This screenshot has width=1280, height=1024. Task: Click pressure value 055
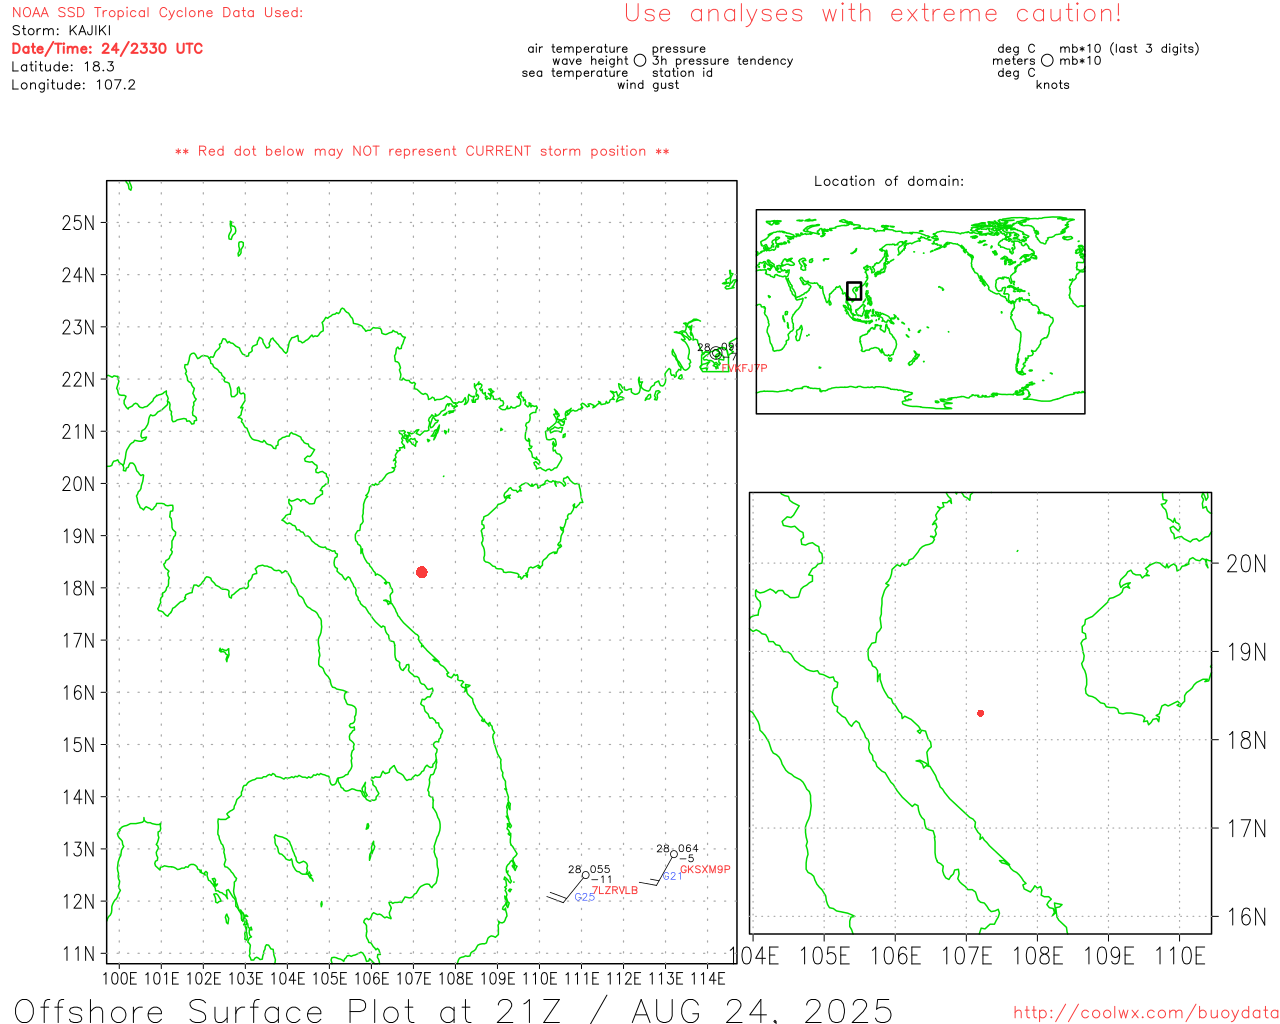point(600,870)
